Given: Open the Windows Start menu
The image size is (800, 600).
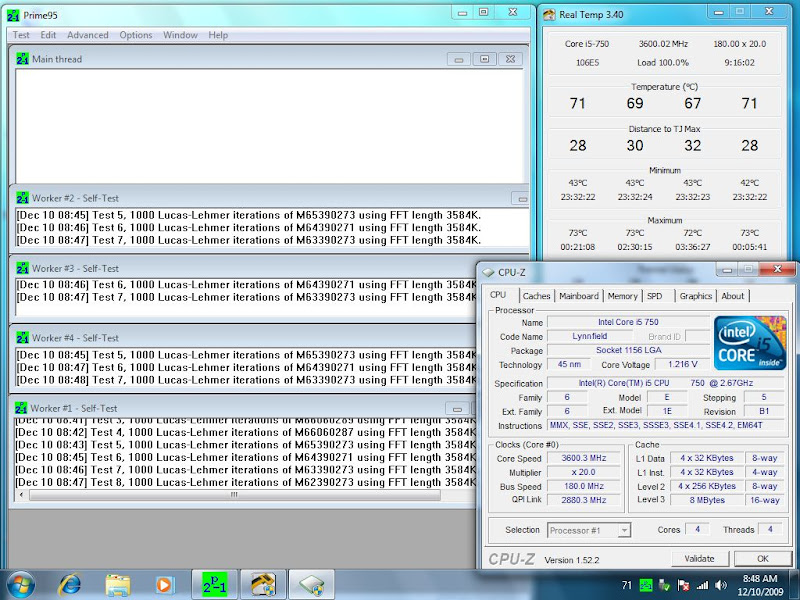Looking at the screenshot, I should click(x=20, y=583).
